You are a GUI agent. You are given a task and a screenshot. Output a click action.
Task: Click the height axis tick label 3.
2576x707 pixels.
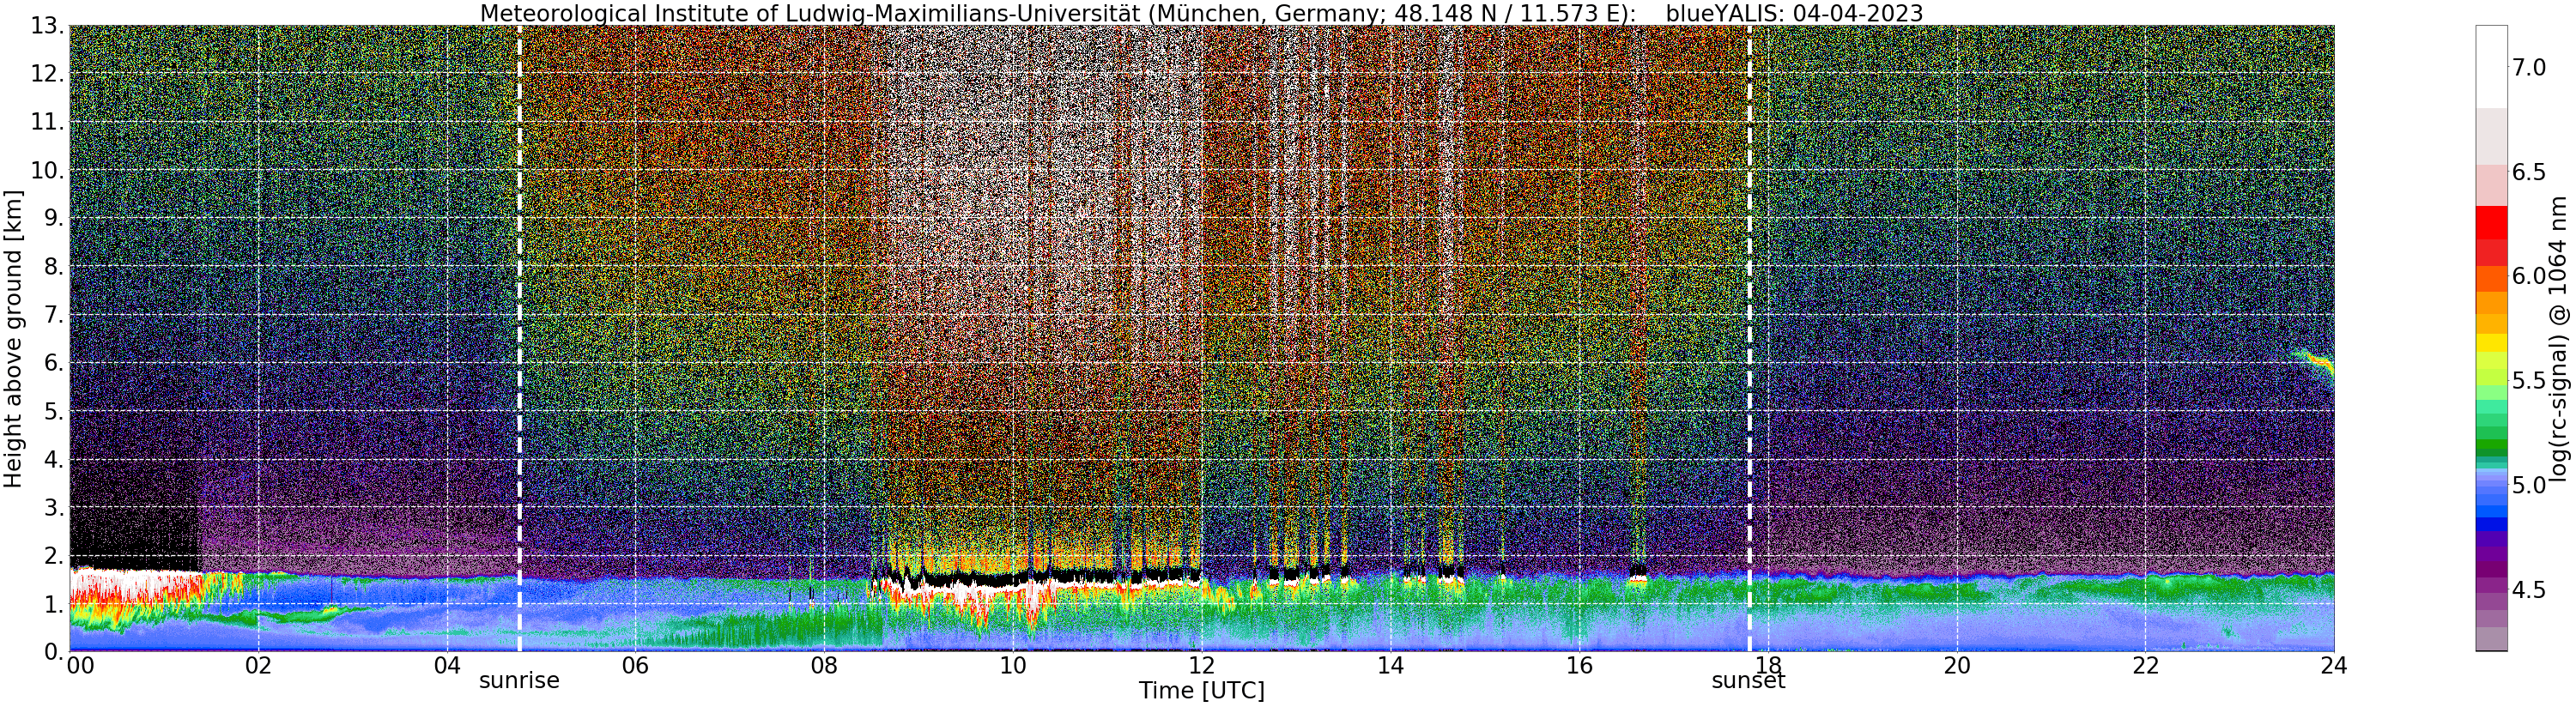[52, 507]
